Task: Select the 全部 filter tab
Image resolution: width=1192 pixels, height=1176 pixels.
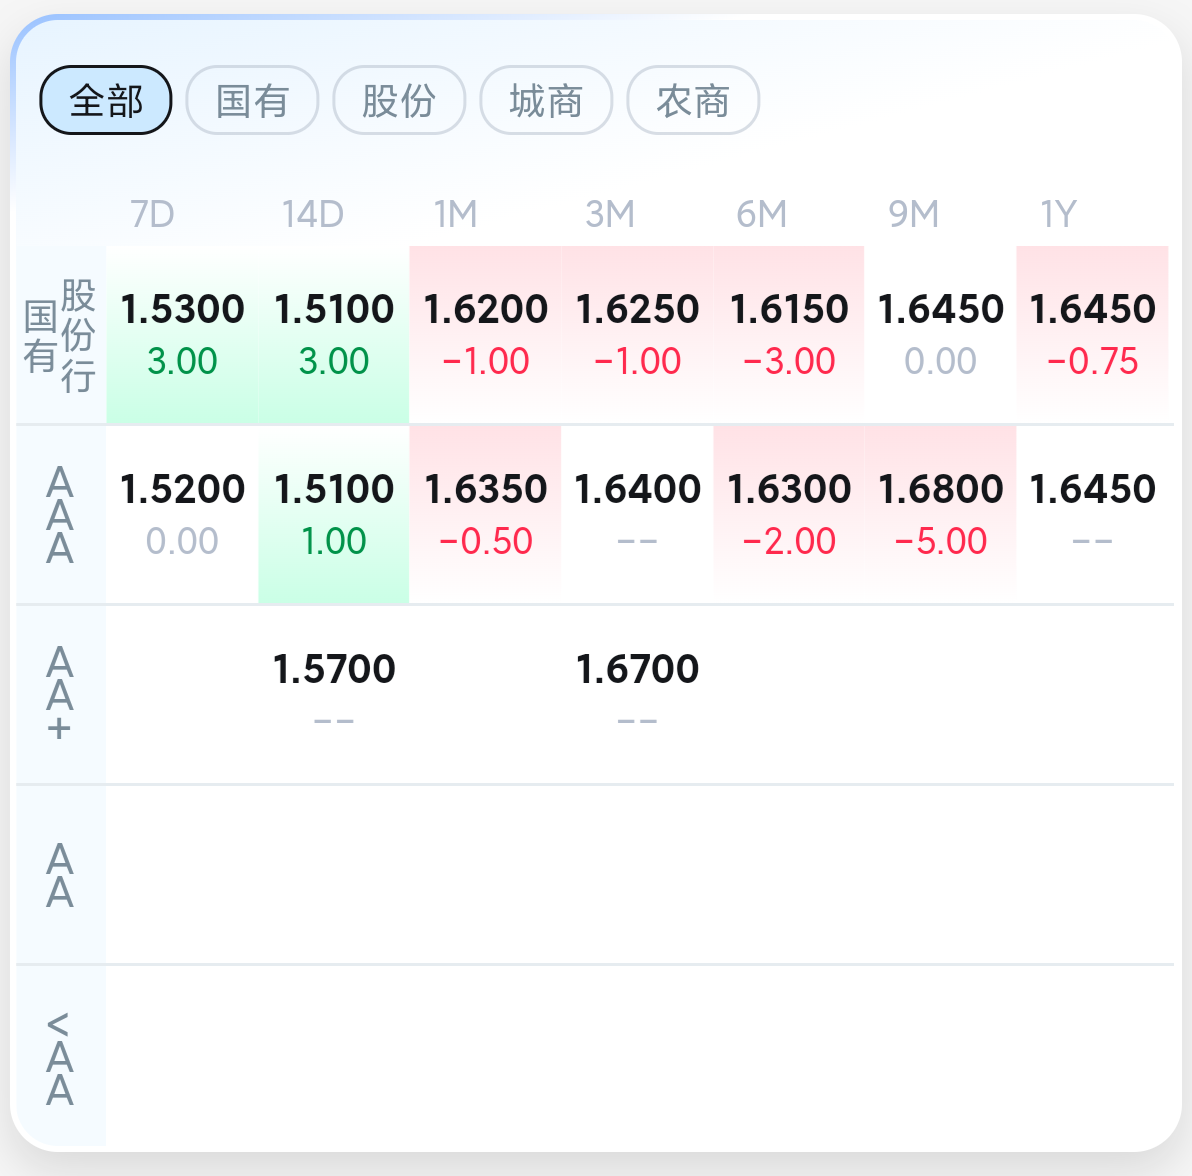Action: [106, 100]
